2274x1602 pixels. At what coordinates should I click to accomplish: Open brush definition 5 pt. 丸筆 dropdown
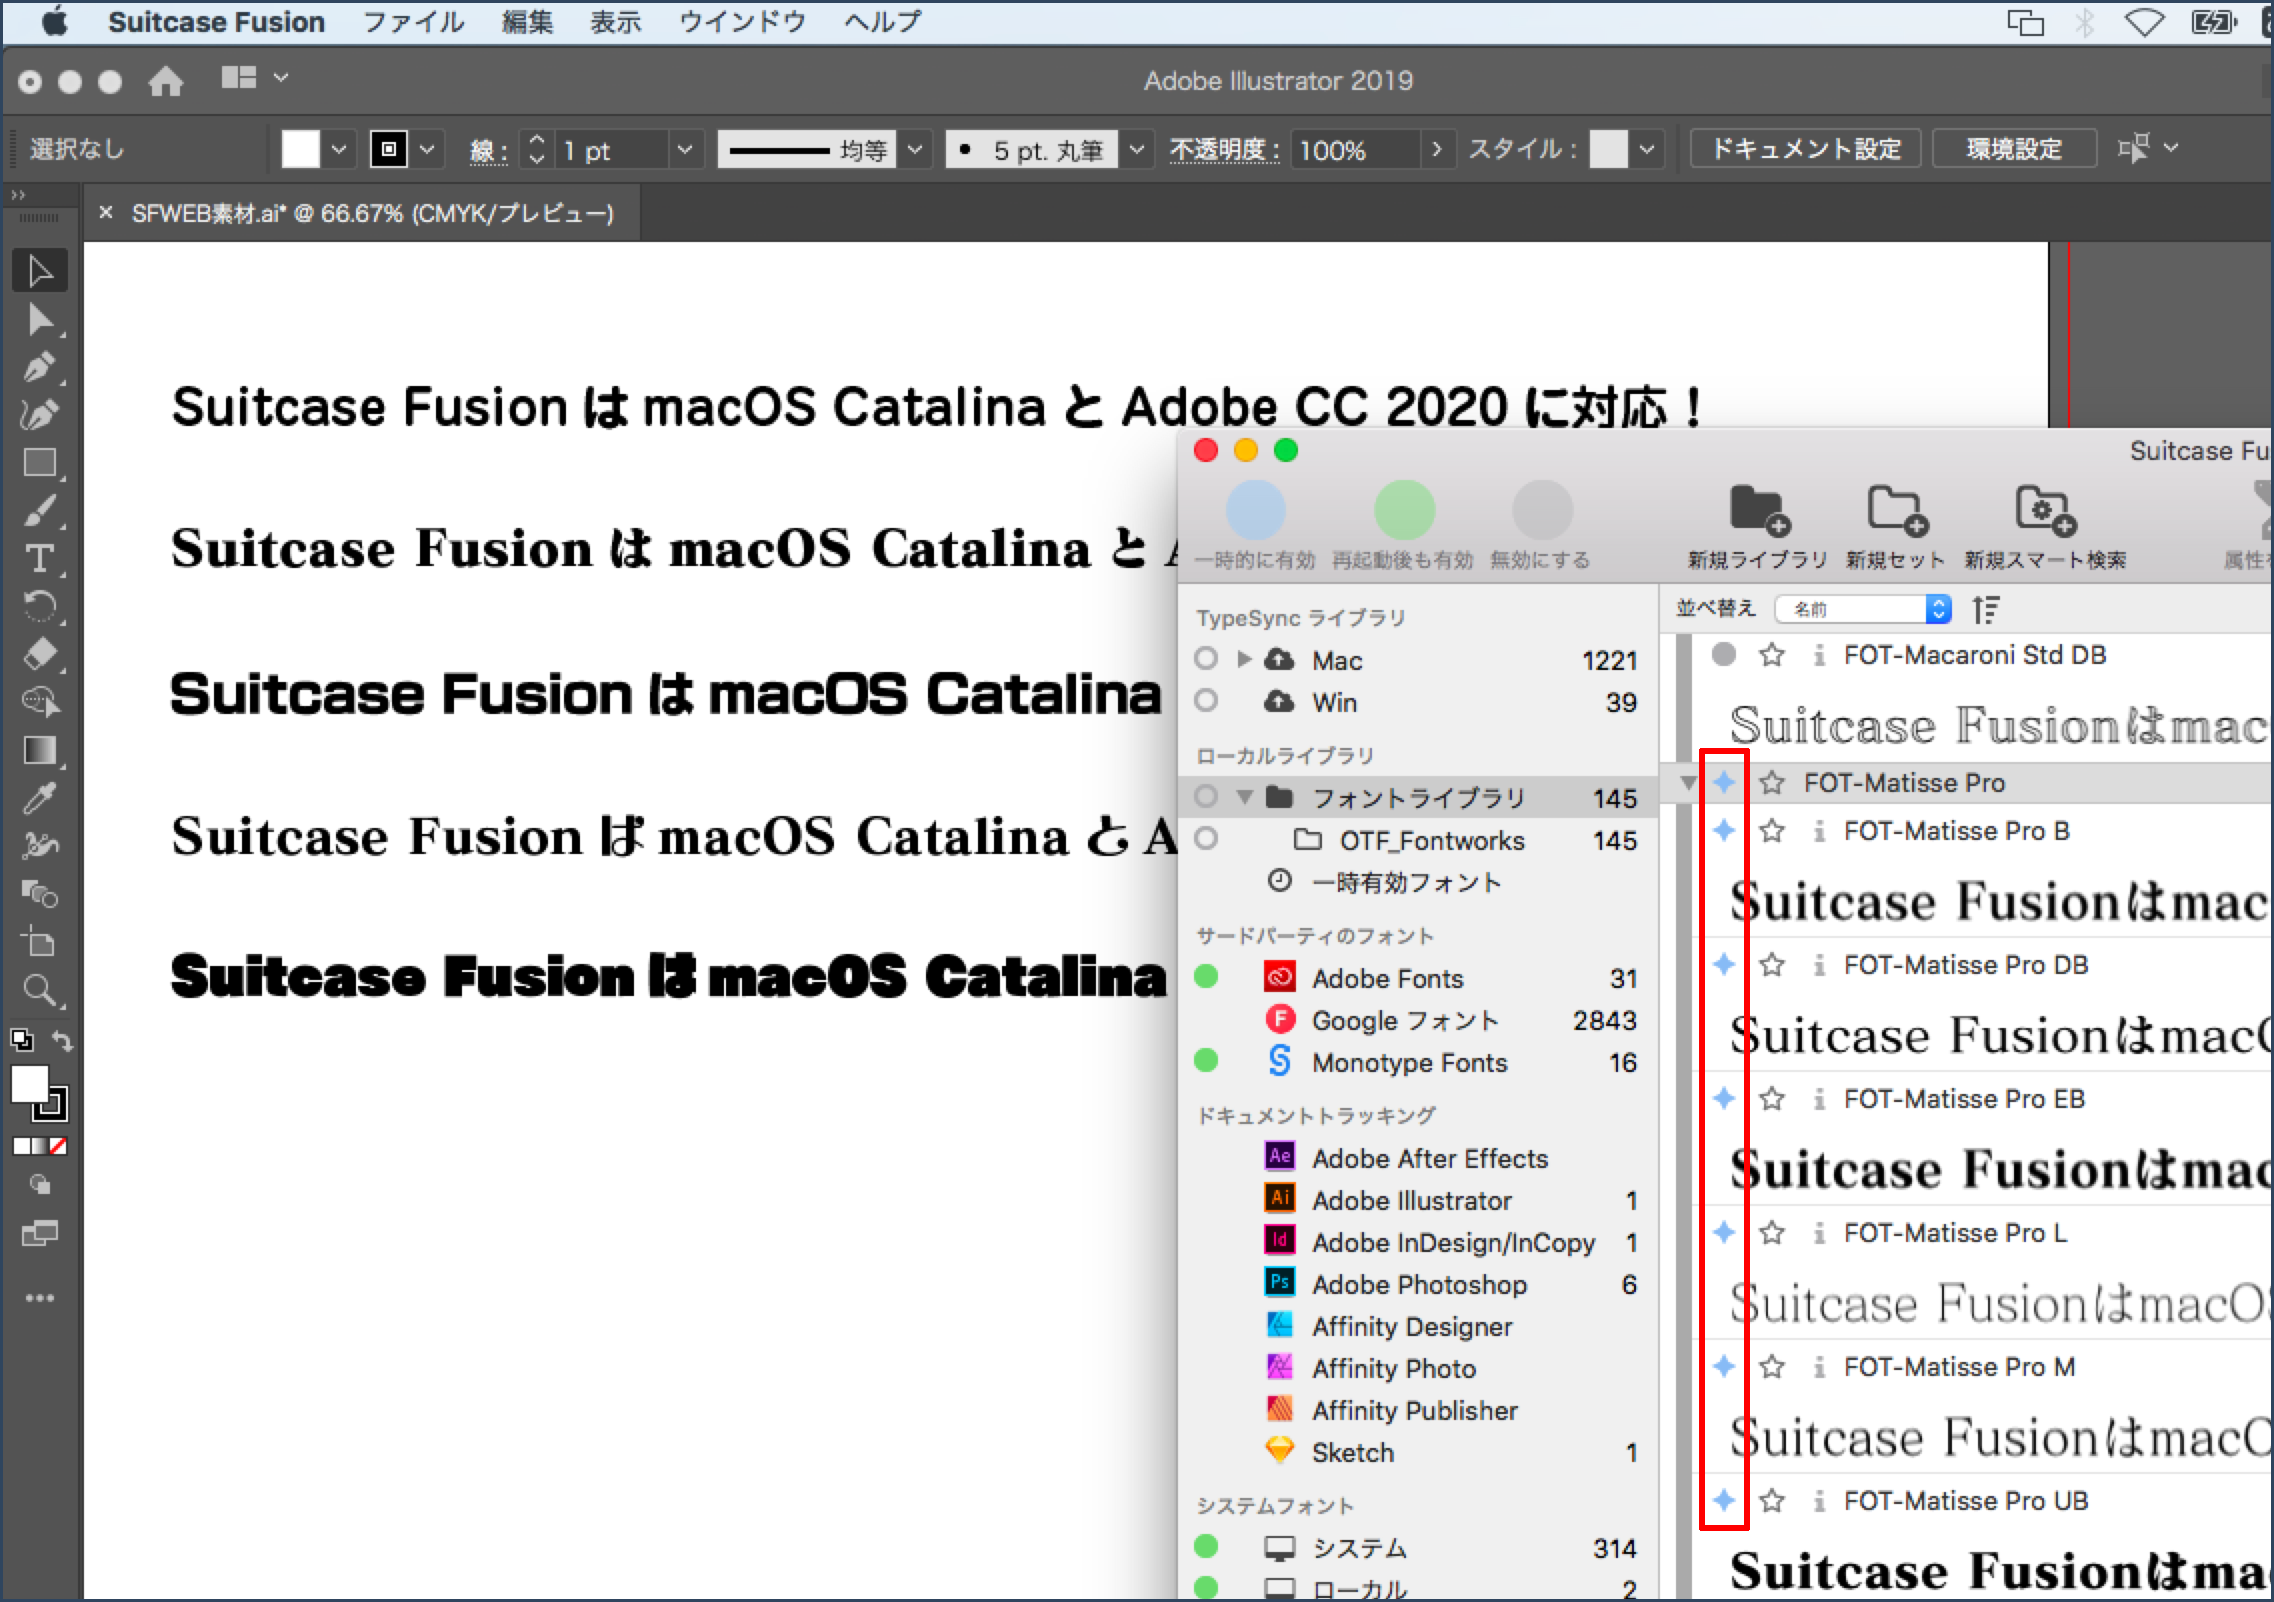pyautogui.click(x=1137, y=150)
